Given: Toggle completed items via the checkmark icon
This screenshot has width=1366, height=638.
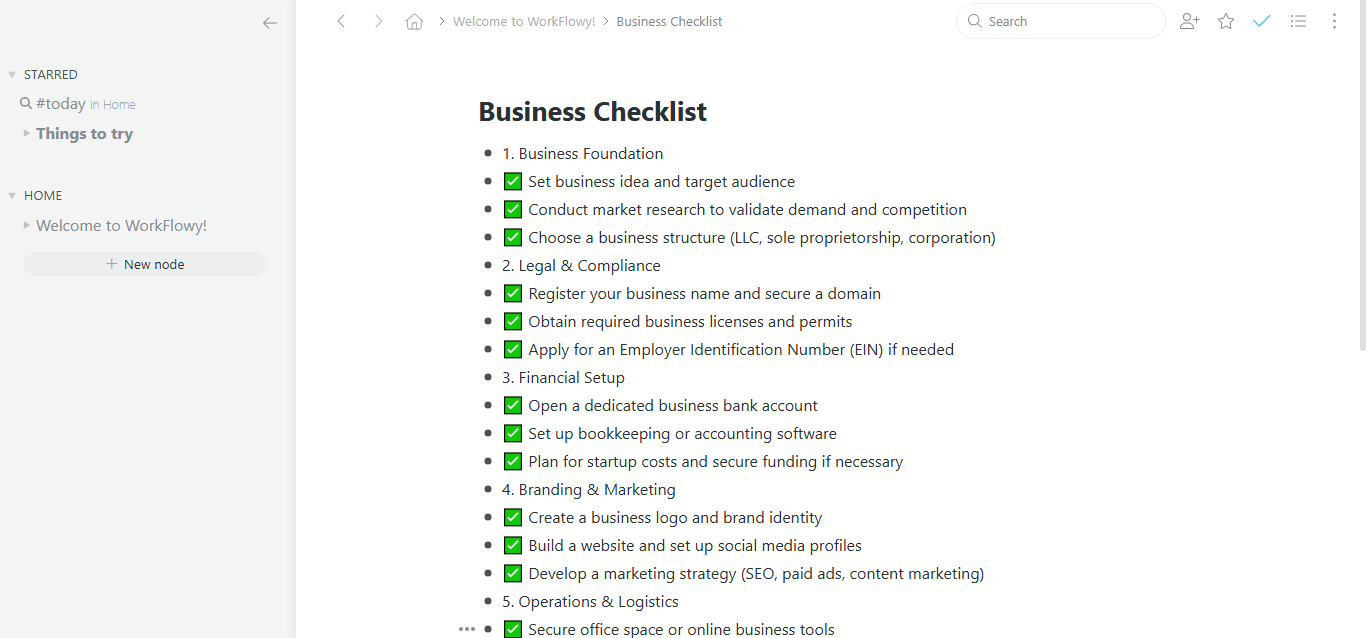Looking at the screenshot, I should [x=1261, y=20].
